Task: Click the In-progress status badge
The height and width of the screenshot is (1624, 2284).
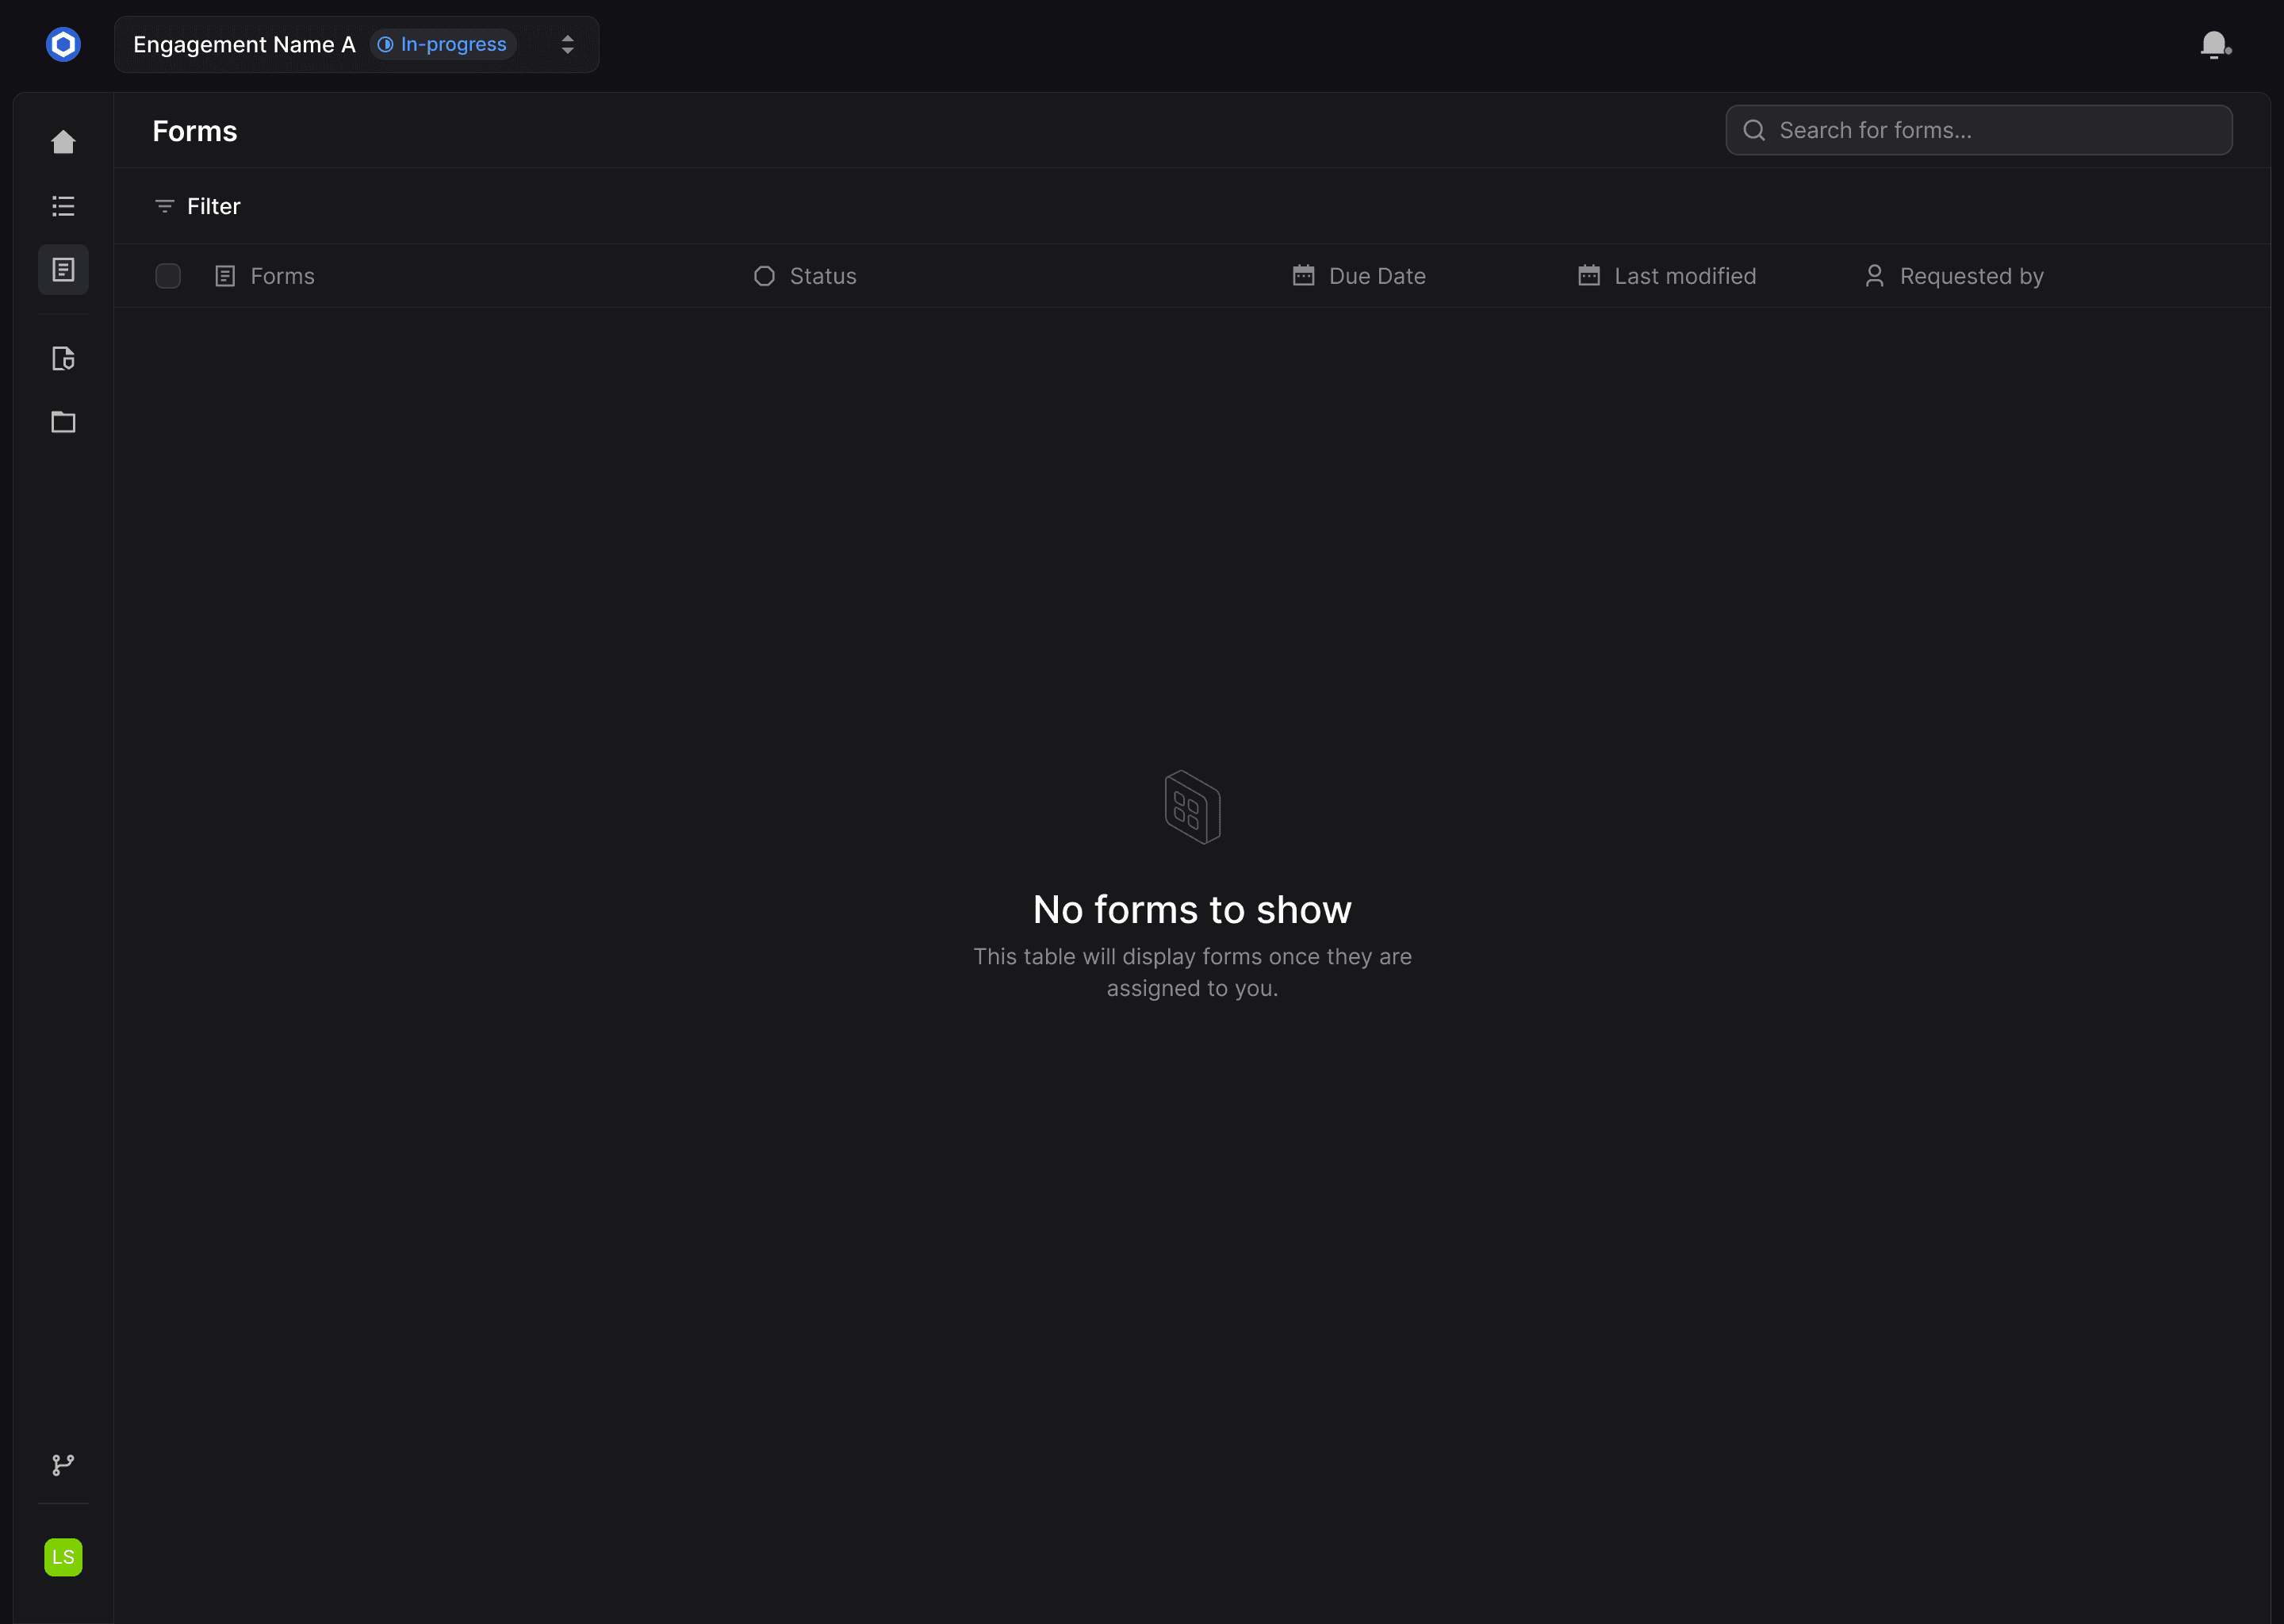Action: 442,44
